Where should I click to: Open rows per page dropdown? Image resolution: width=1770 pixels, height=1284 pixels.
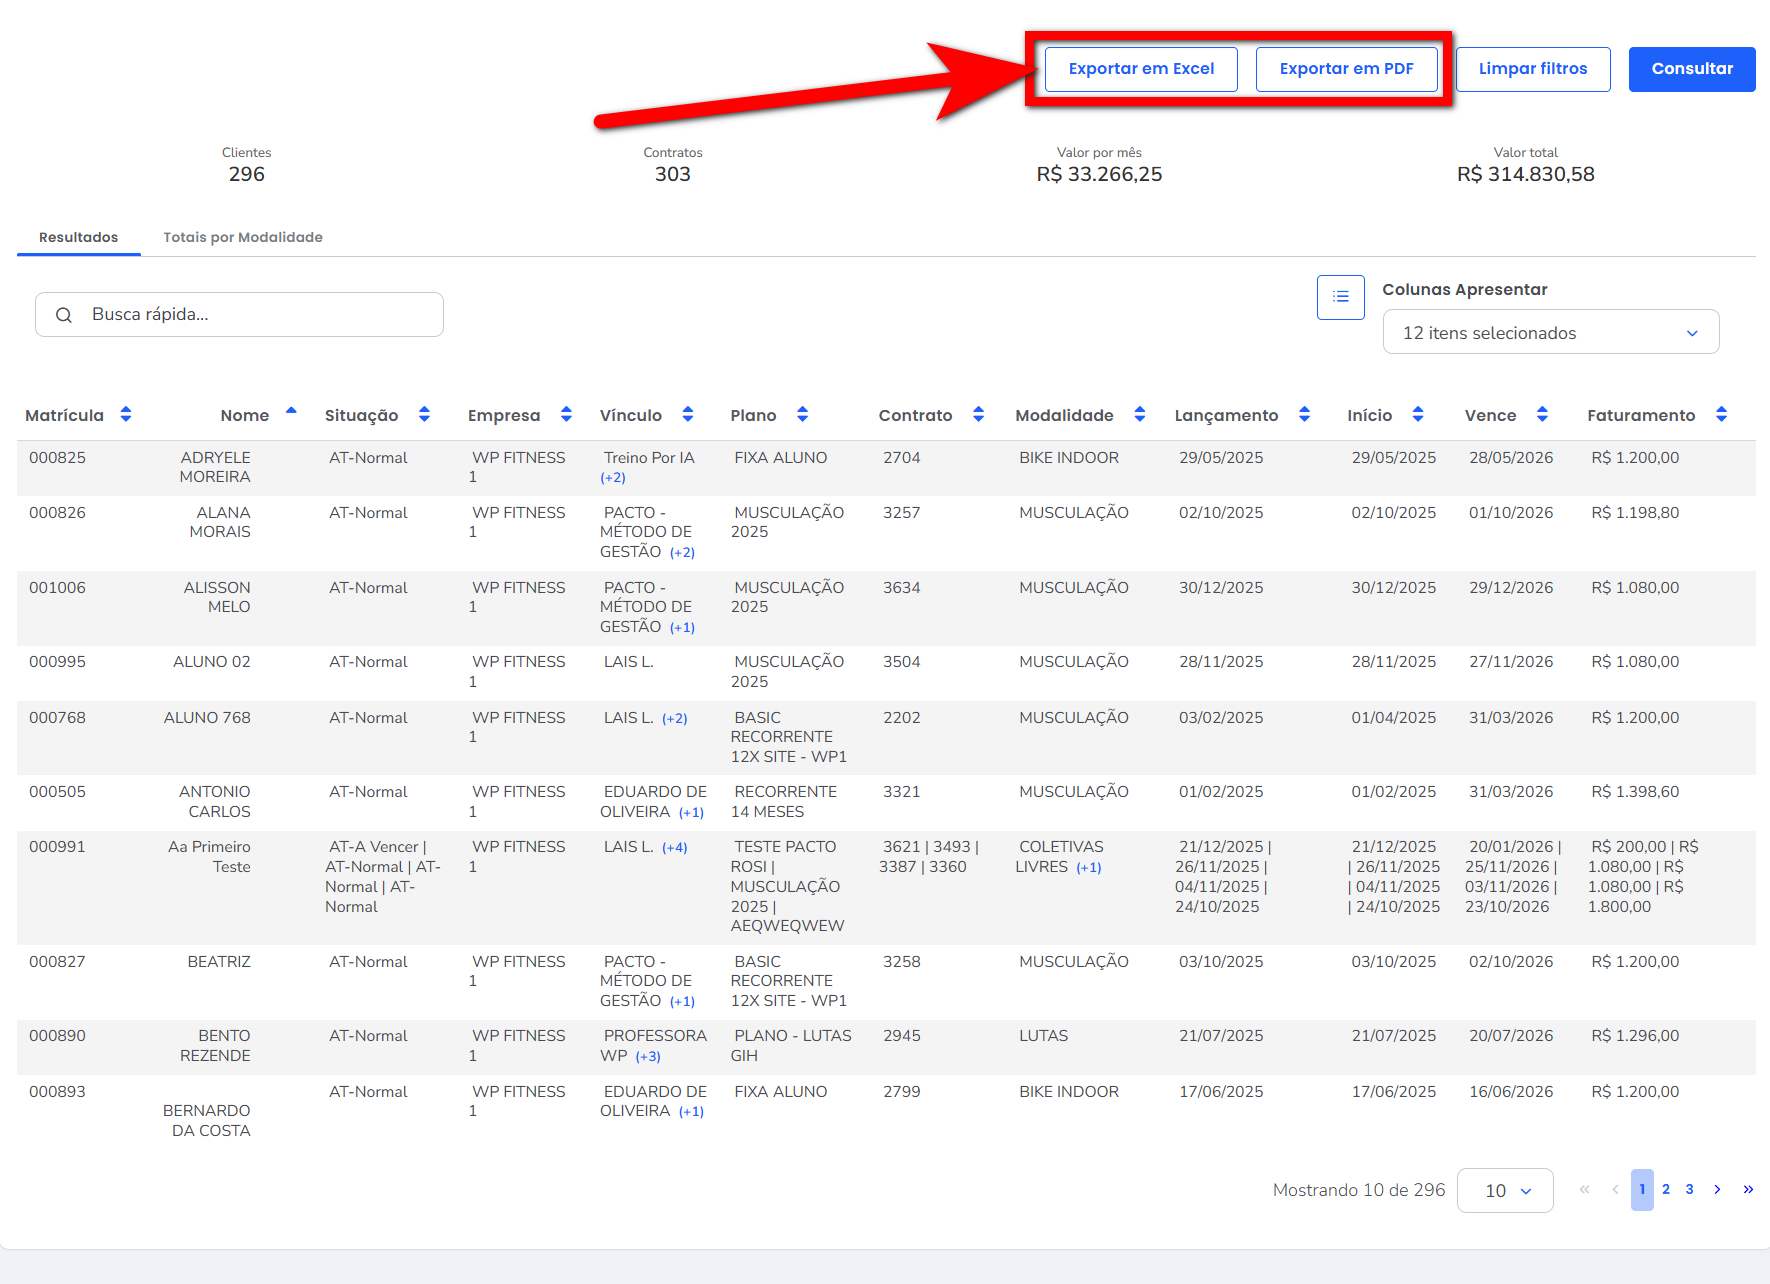click(x=1505, y=1191)
